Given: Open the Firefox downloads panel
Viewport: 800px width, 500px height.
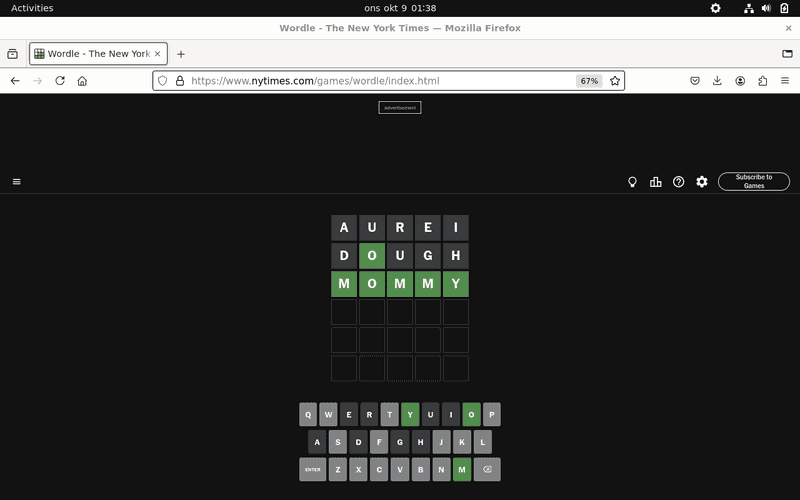Looking at the screenshot, I should (717, 81).
